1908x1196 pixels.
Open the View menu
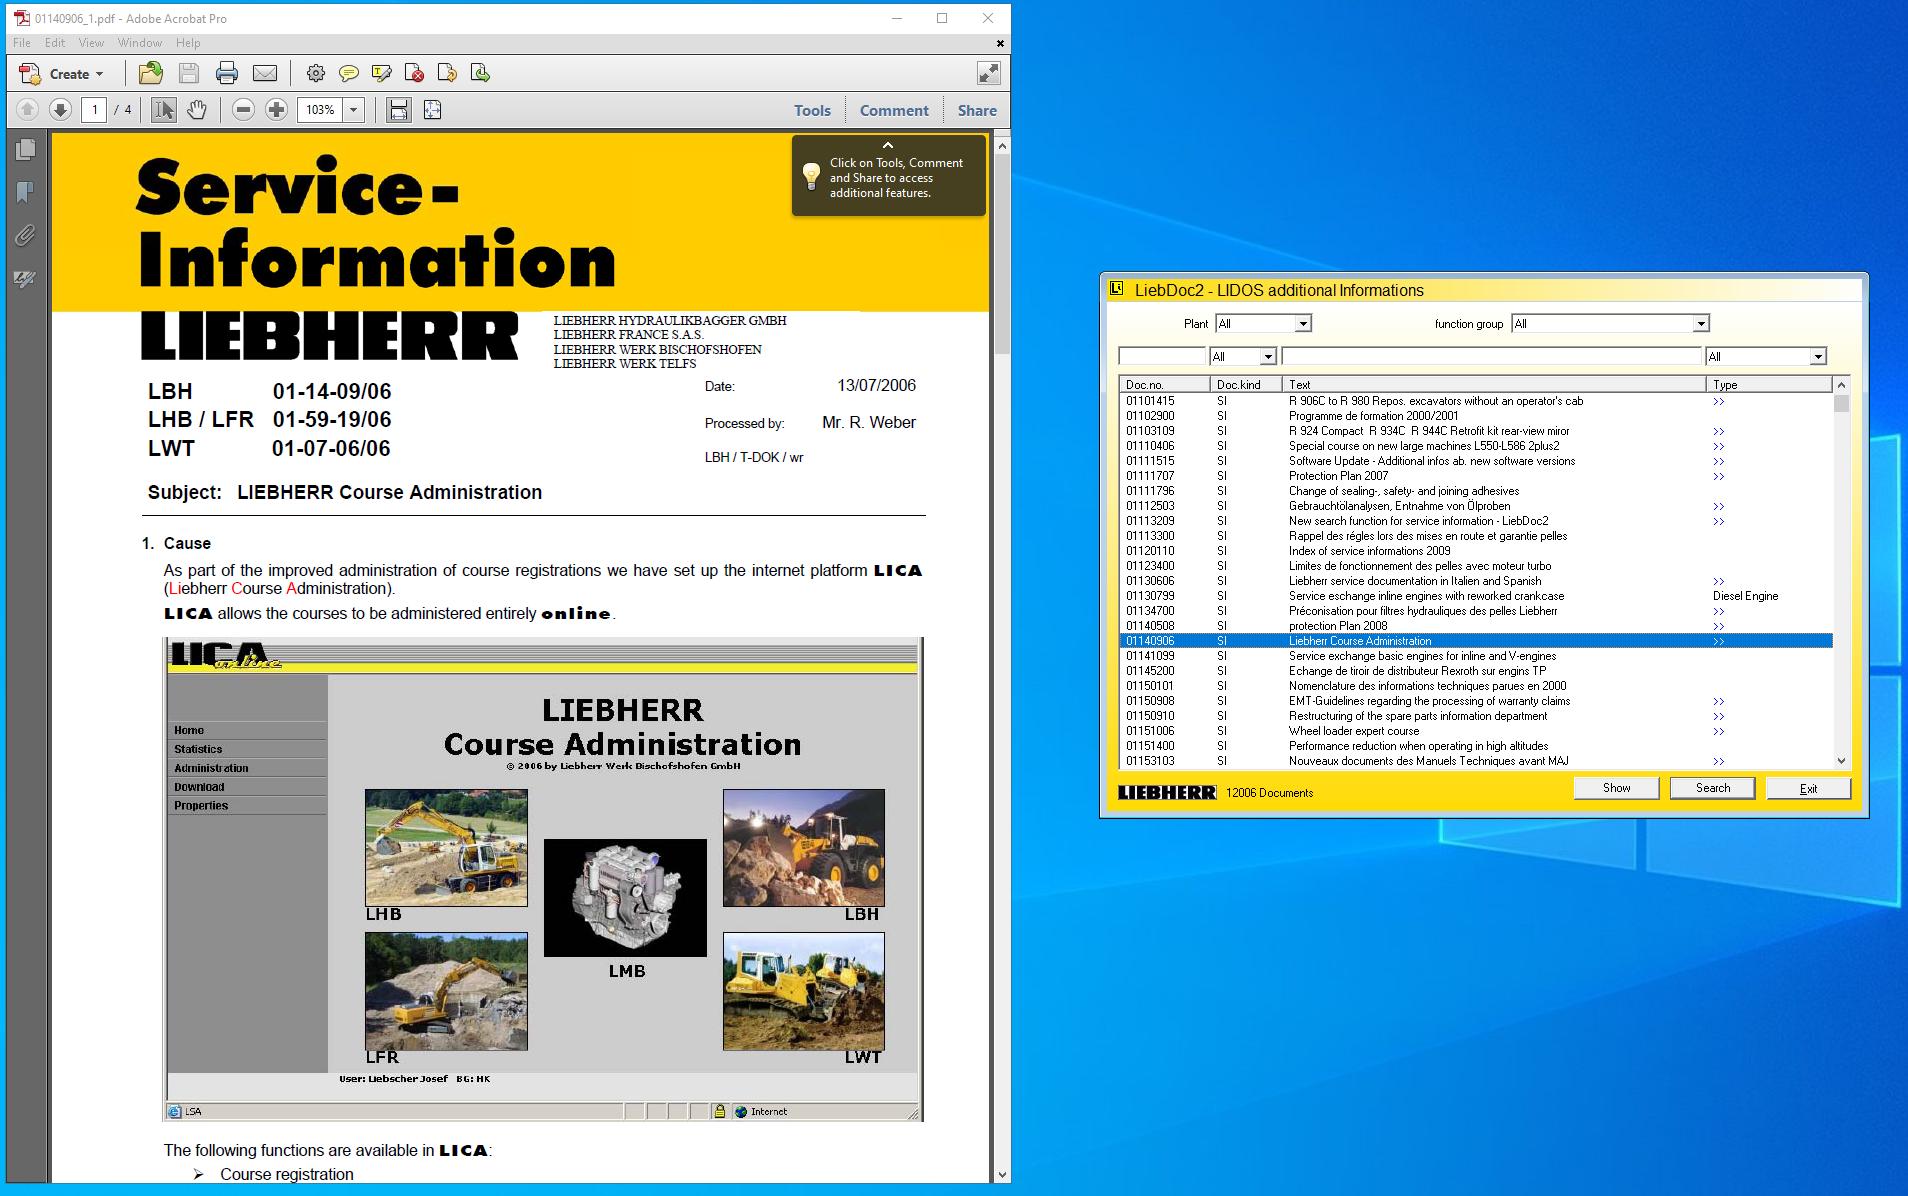(x=91, y=43)
